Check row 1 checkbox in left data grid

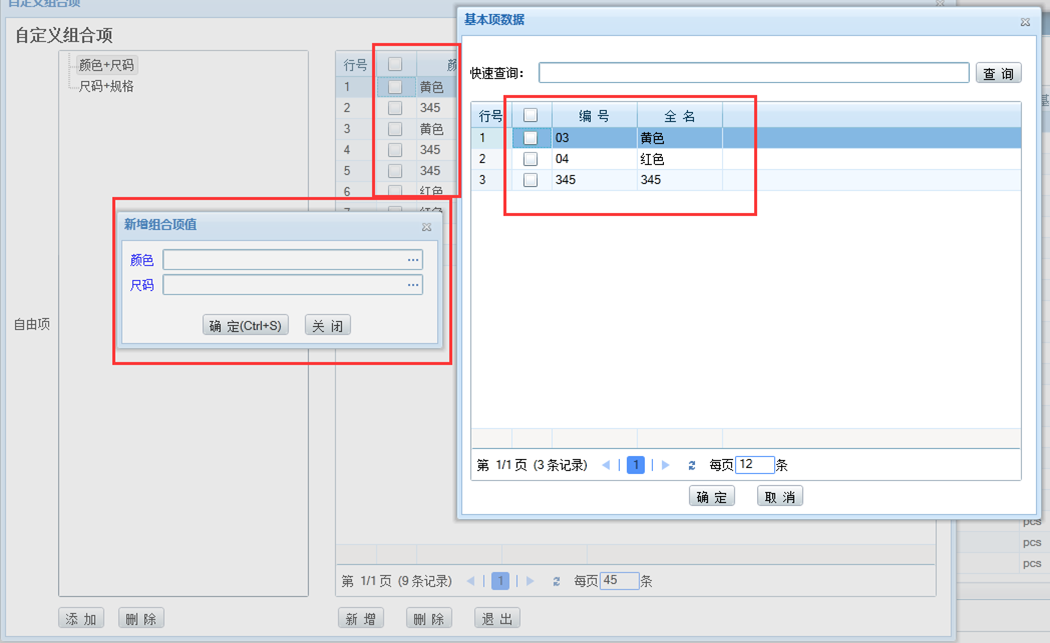point(395,86)
